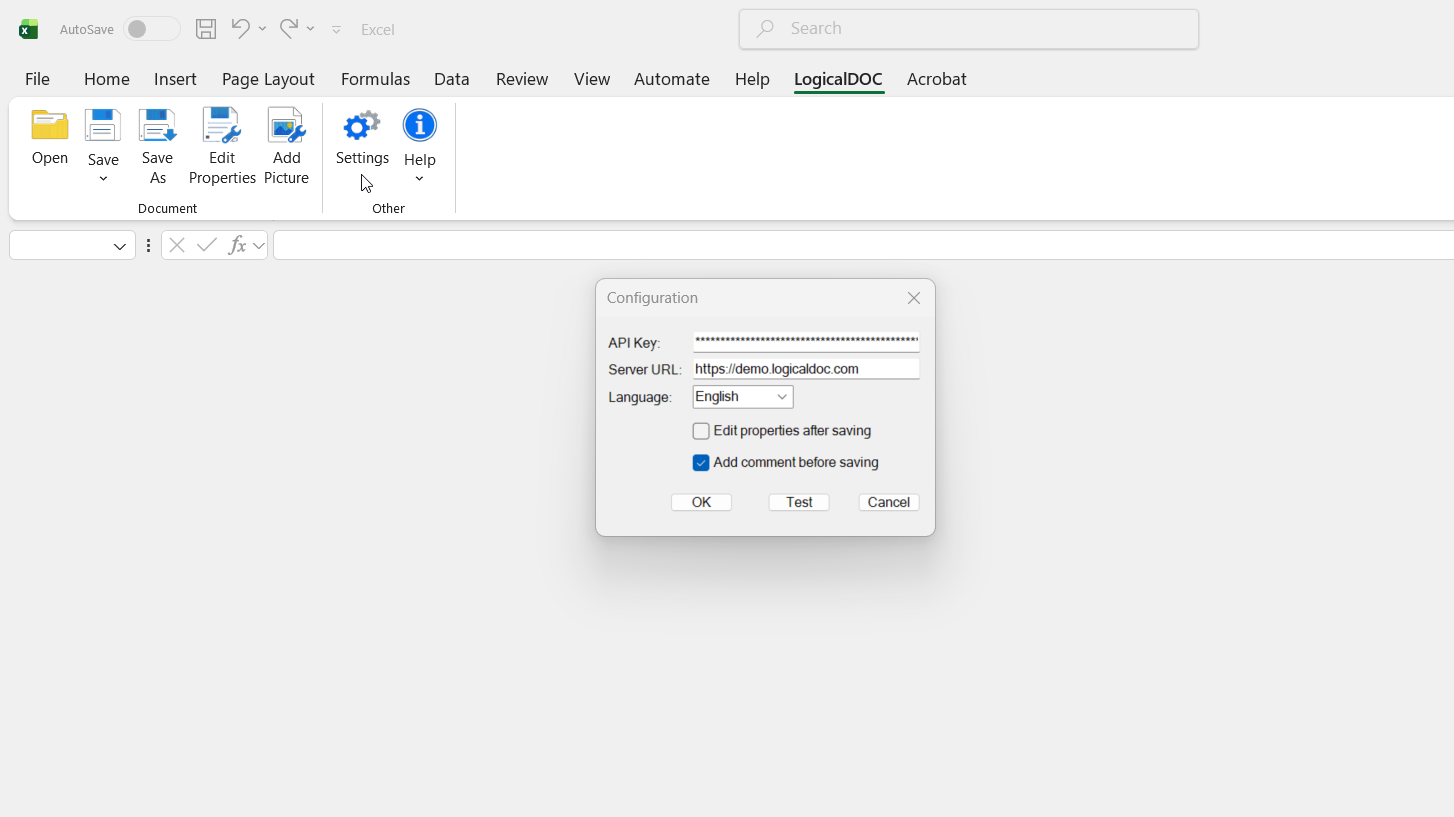Open the Acrobat tab
This screenshot has width=1454, height=817.
[x=936, y=79]
